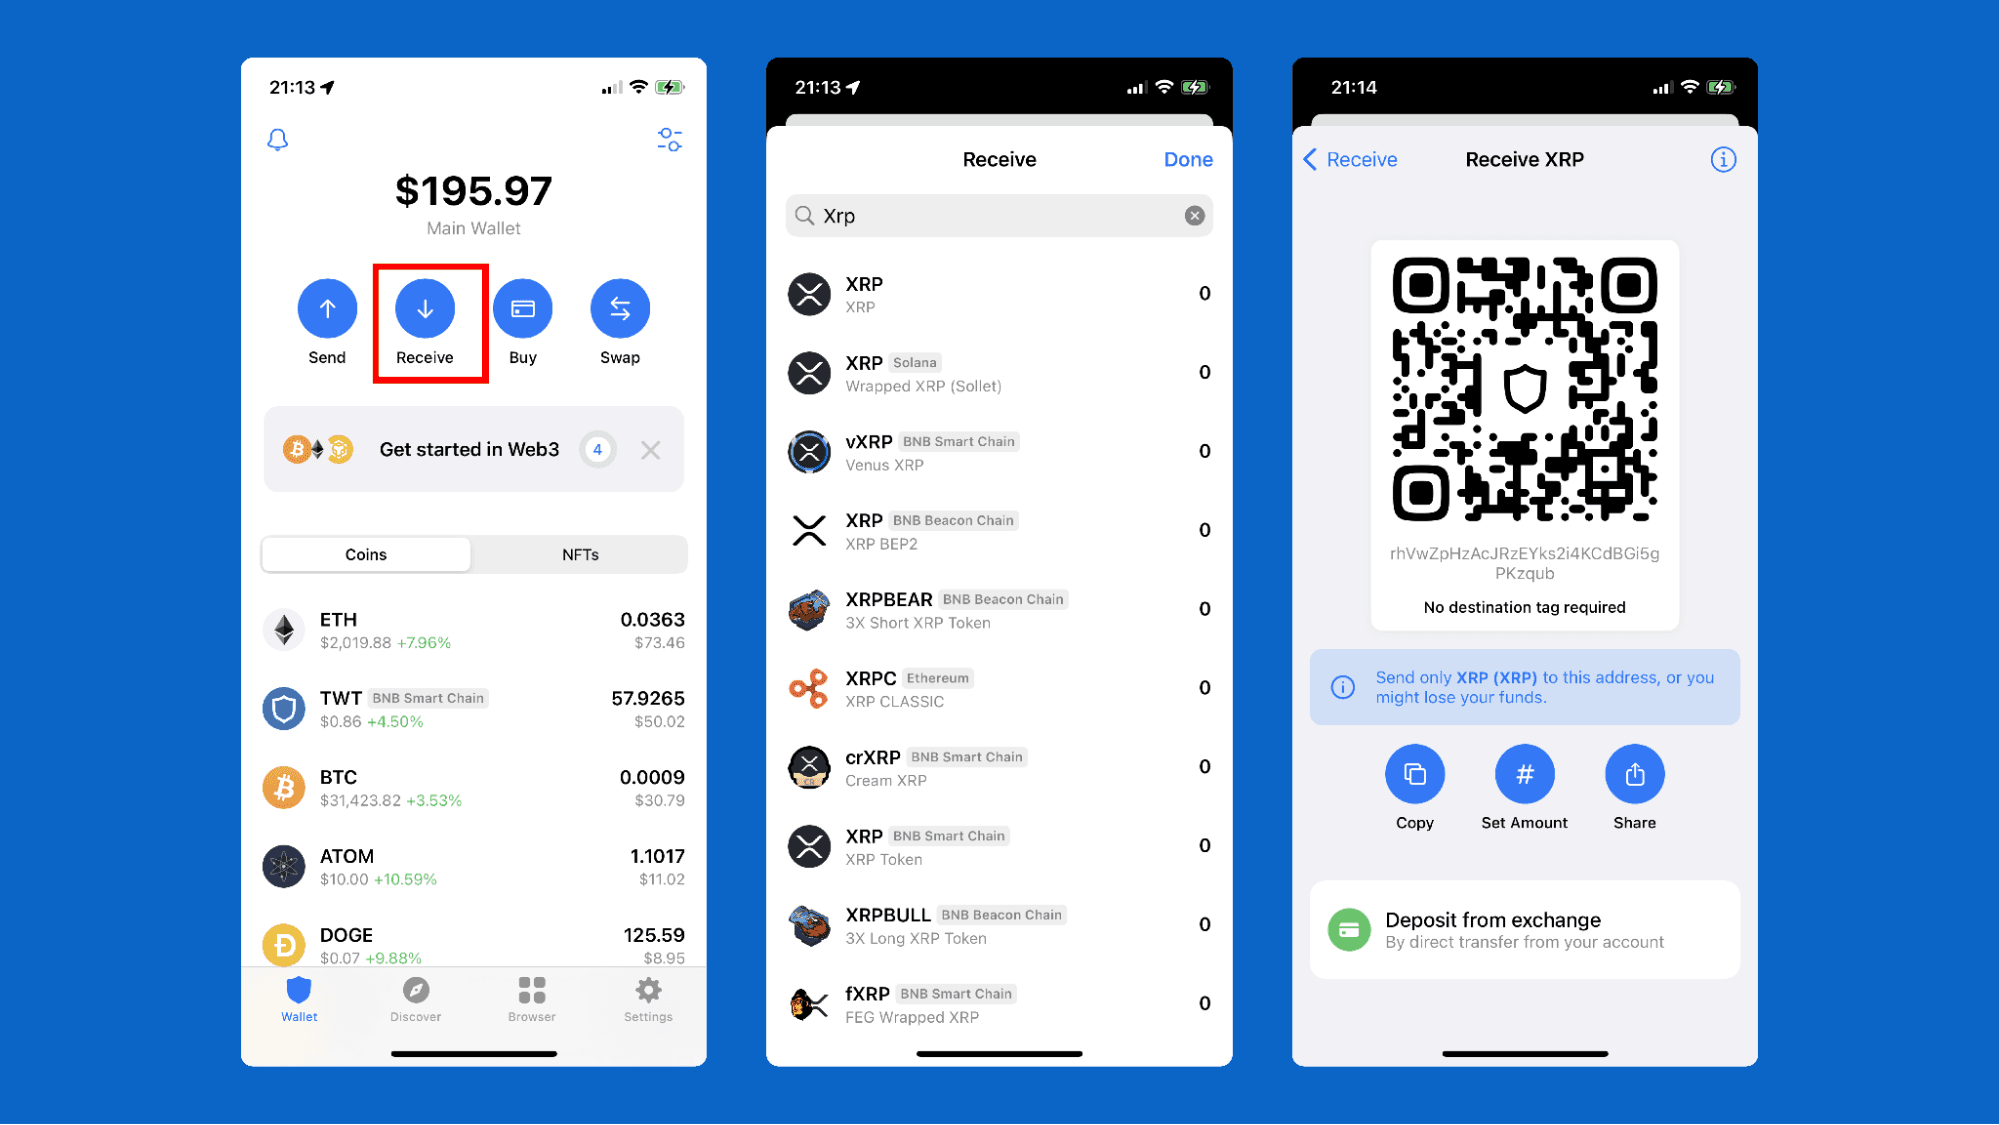Tap the notification bell icon
1999x1125 pixels.
pos(277,139)
